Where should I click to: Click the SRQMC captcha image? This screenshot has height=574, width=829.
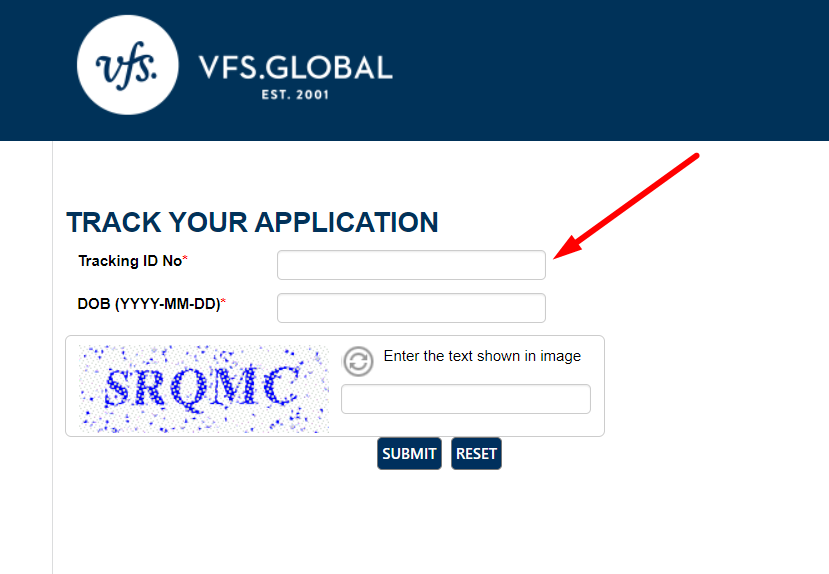click(x=204, y=389)
